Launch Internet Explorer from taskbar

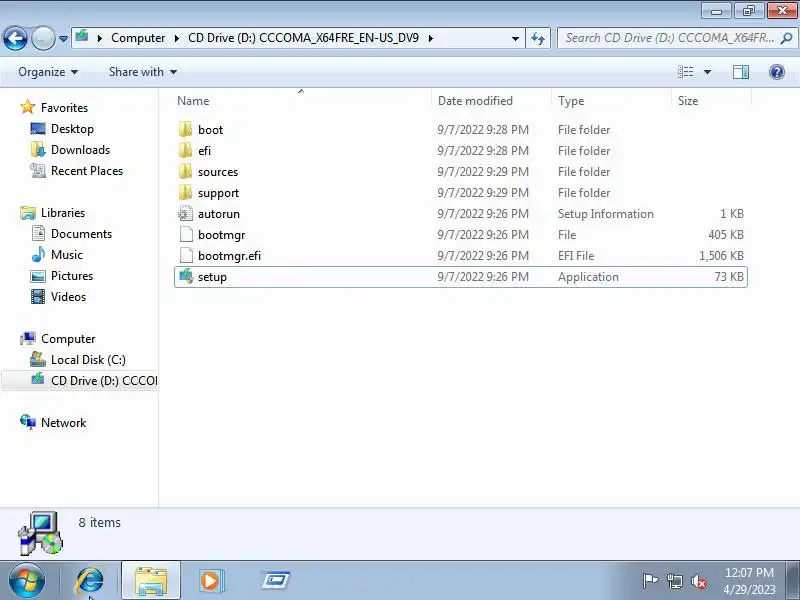90,581
